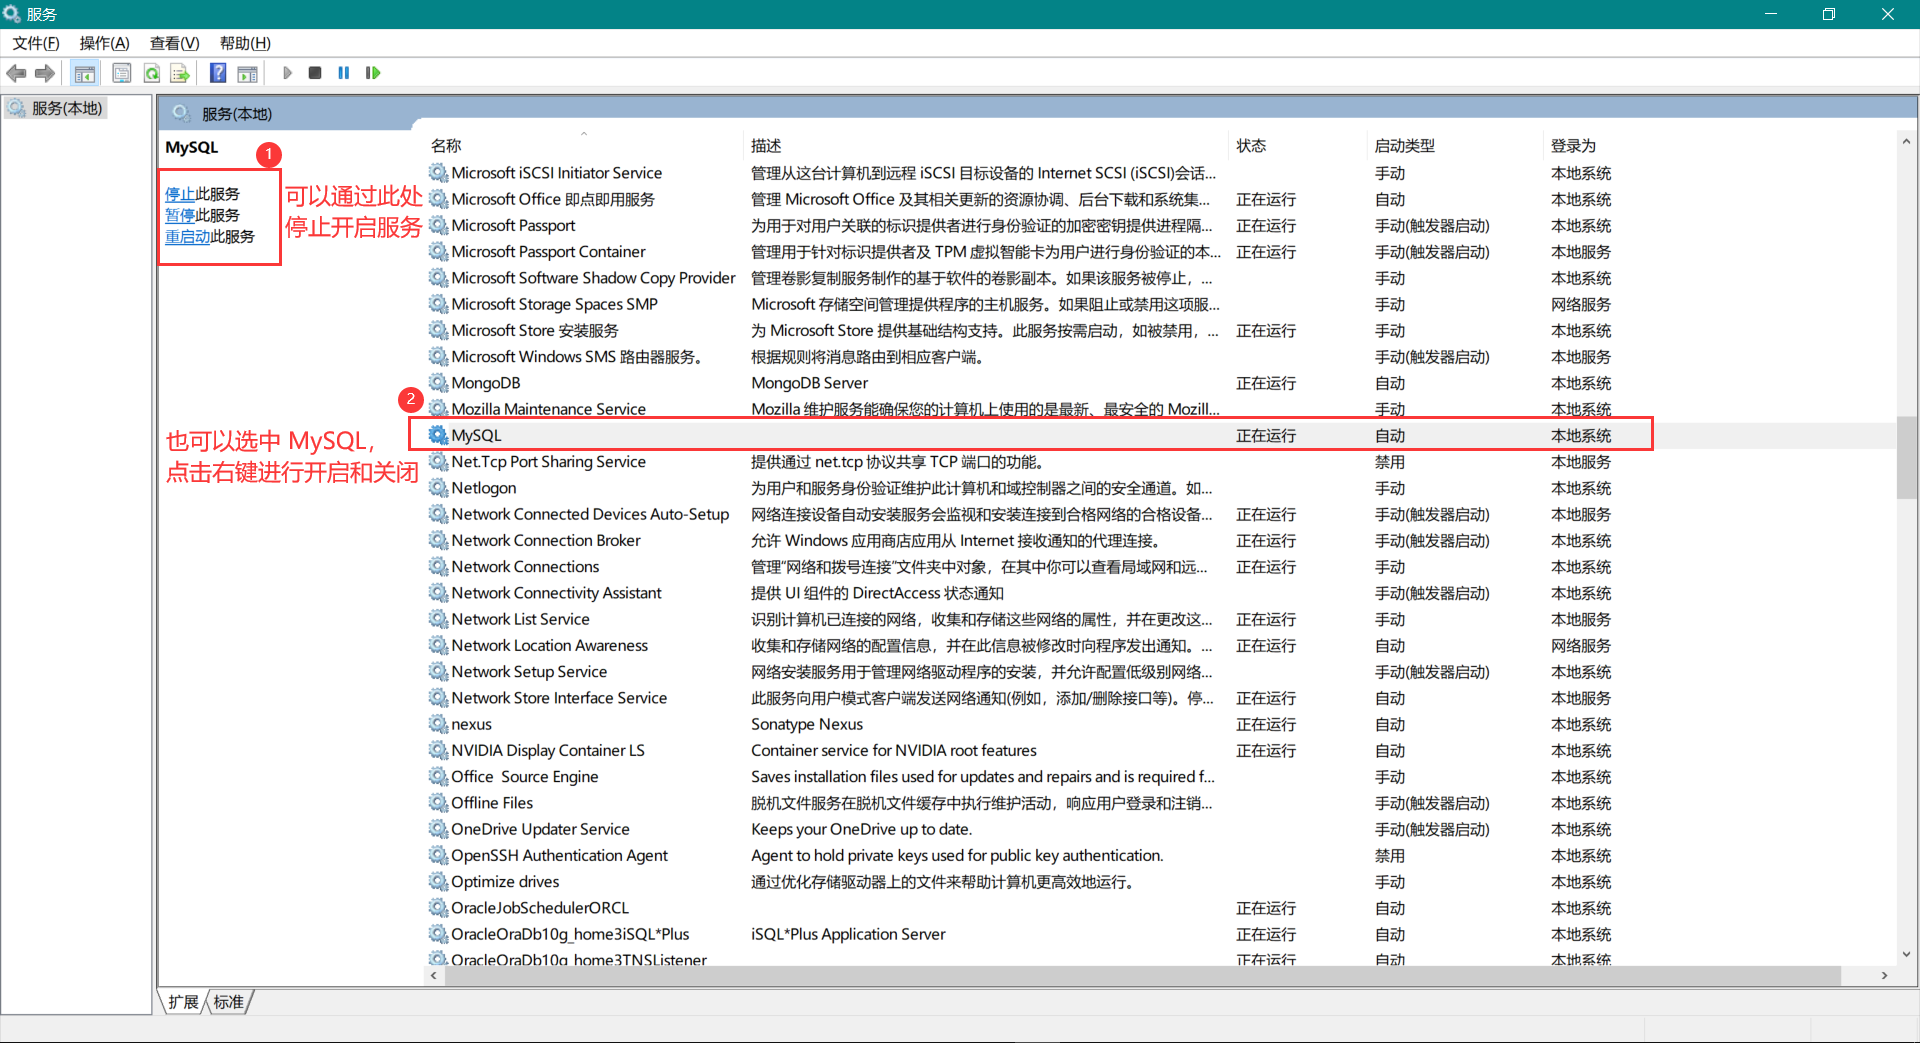Open the 文件(F) menu
This screenshot has height=1043, width=1920.
[x=36, y=43]
